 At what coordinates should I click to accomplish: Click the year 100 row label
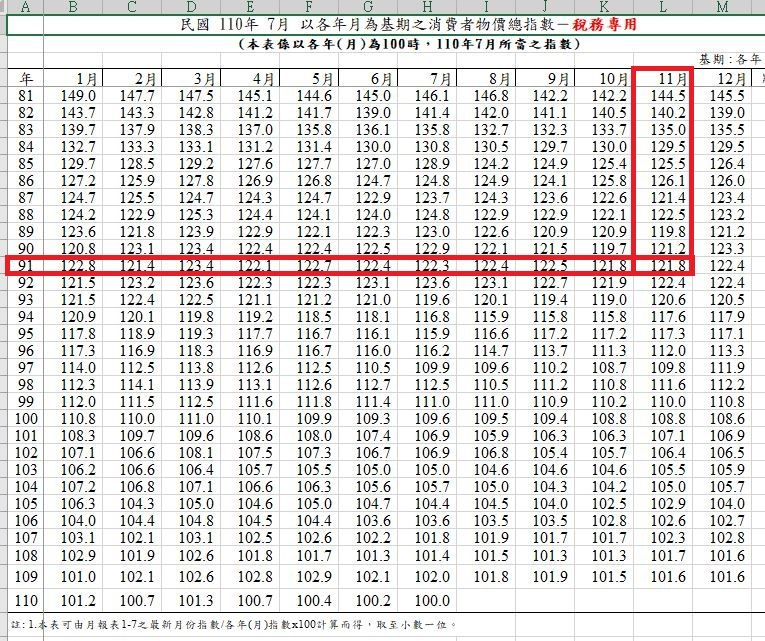pos(25,419)
